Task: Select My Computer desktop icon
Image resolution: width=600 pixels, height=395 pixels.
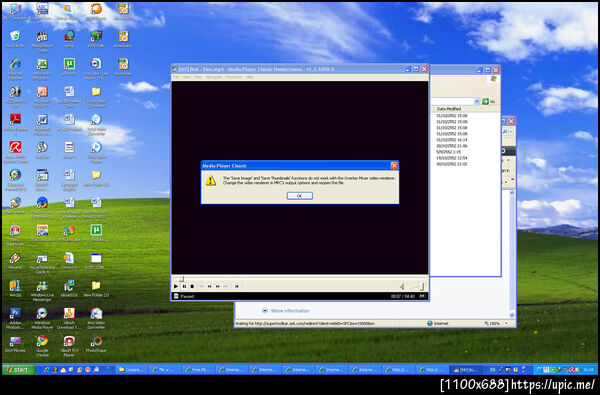Action: (15, 11)
